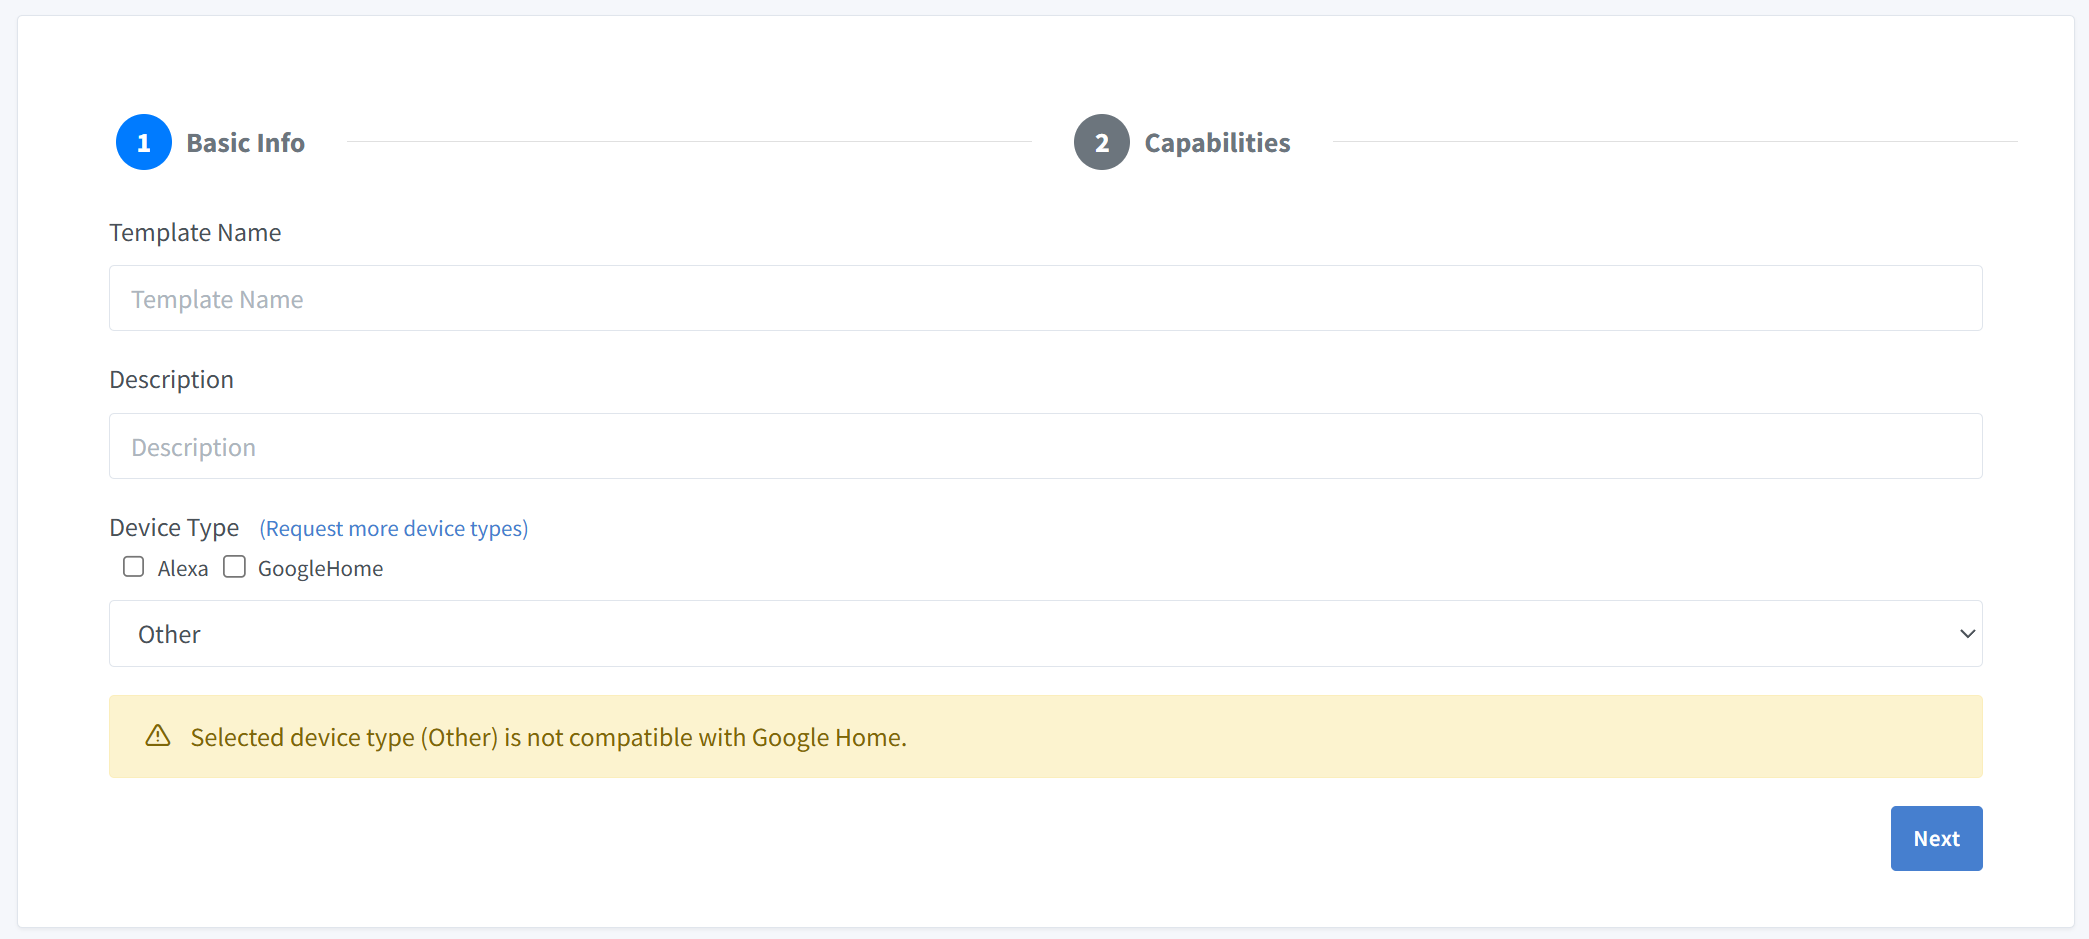Click the Device Type heading label

174,527
